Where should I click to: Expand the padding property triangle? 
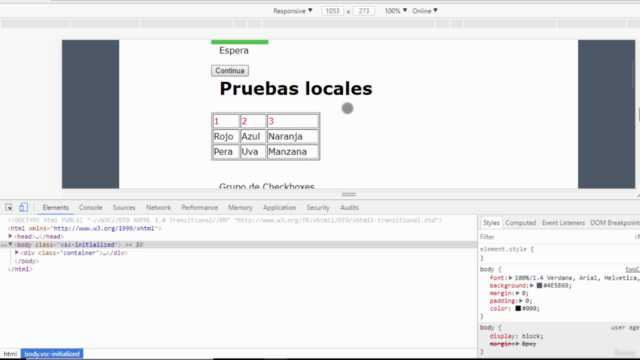coord(521,301)
